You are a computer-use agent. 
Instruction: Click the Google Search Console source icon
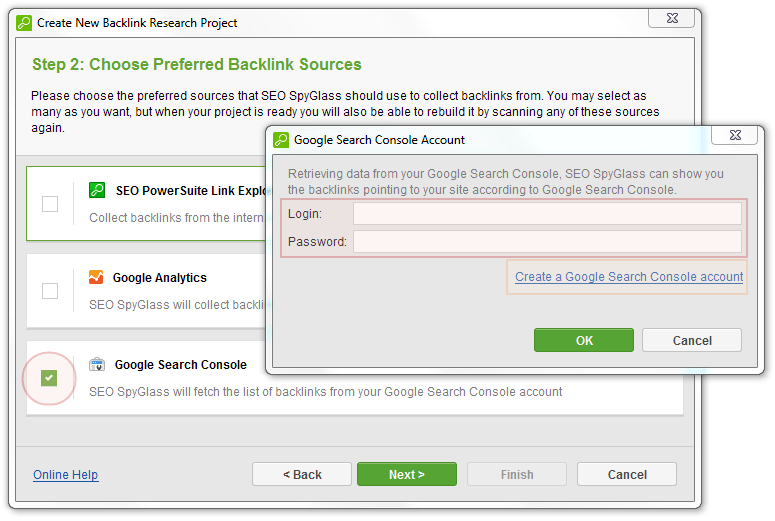(x=97, y=365)
